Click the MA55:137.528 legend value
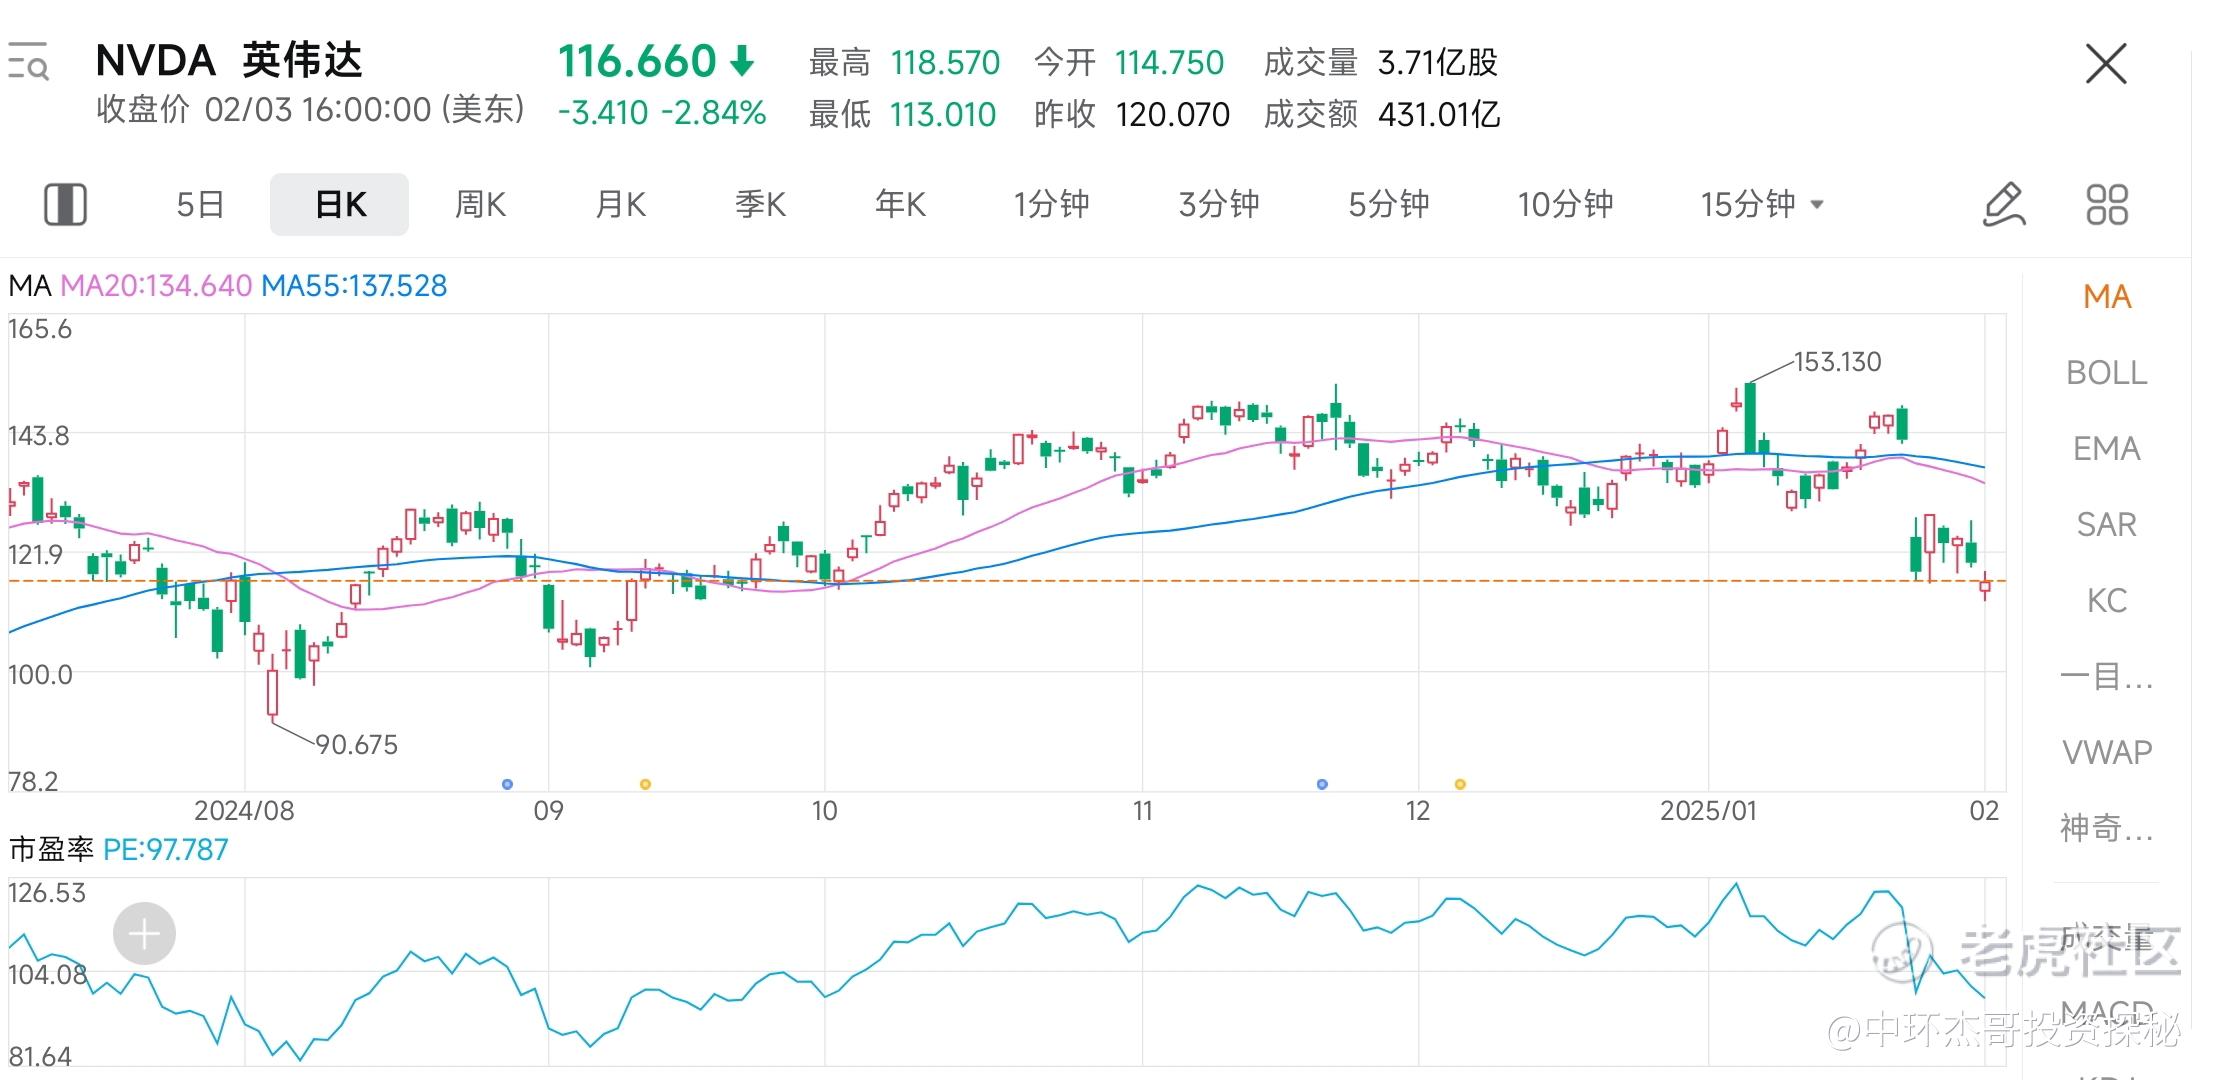This screenshot has width=2225, height=1080. click(354, 286)
